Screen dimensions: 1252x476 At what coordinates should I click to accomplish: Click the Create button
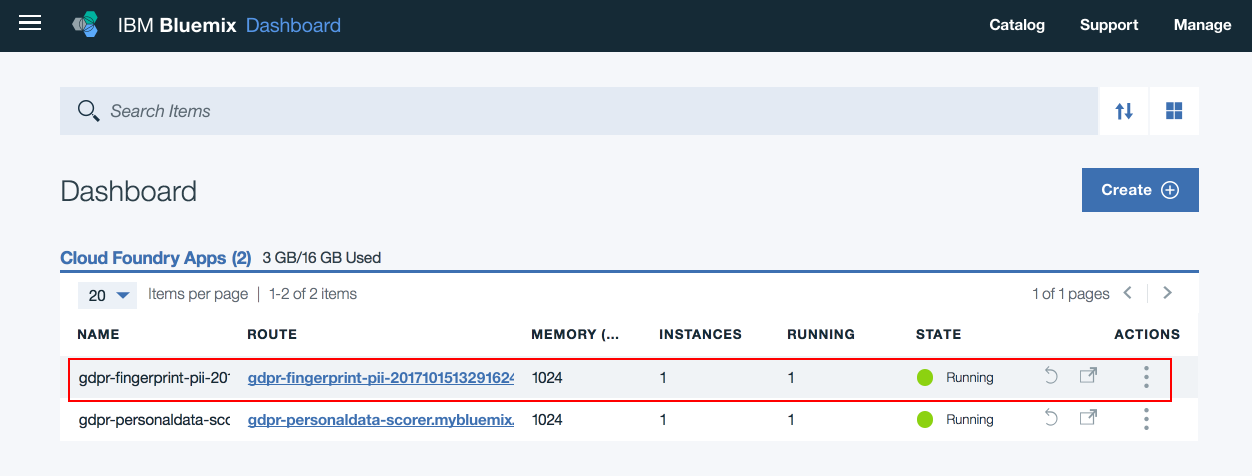pos(1140,190)
